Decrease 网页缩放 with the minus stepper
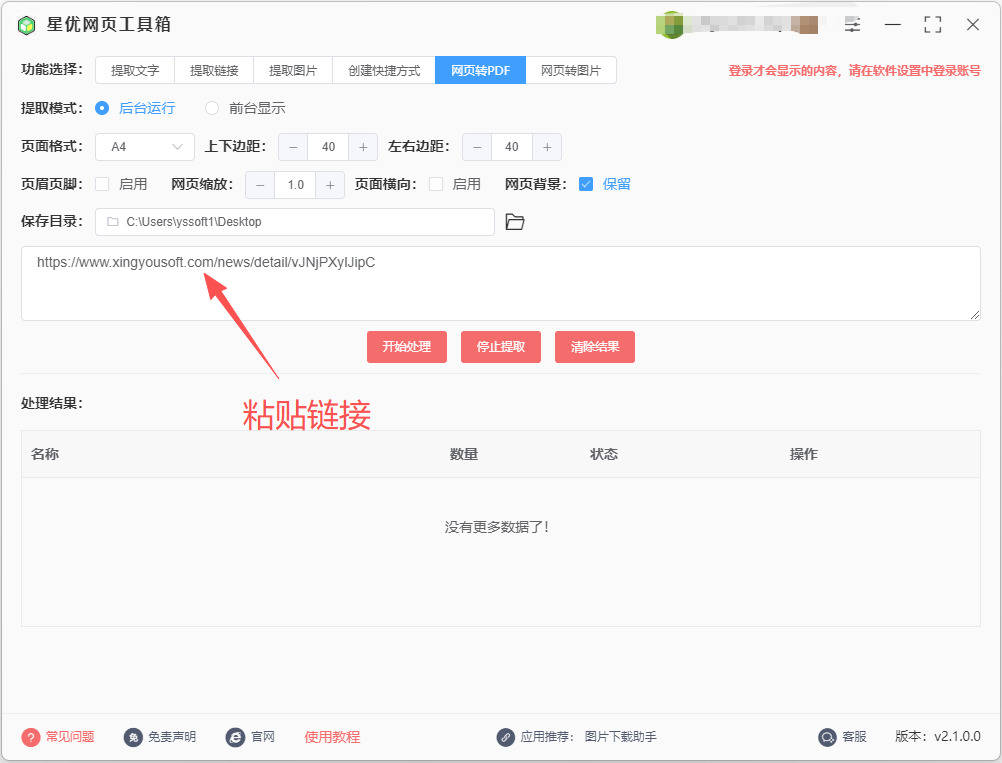 tap(260, 184)
